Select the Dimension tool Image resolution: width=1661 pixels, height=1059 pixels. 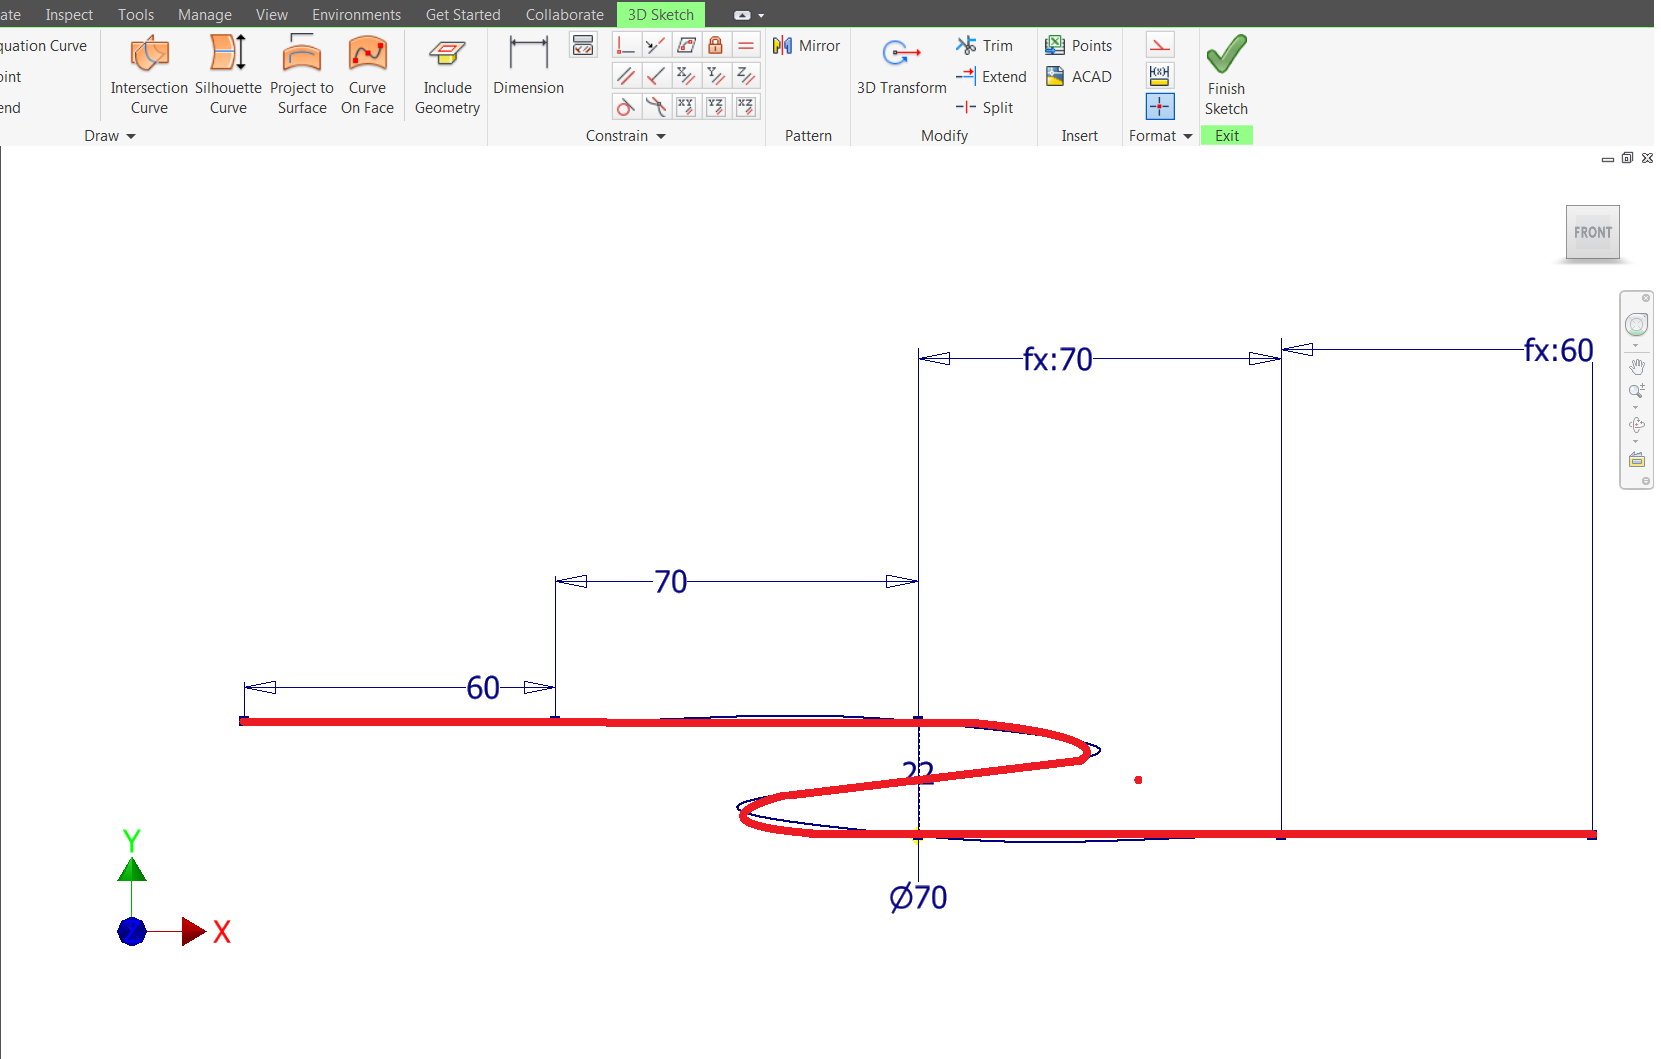(528, 63)
